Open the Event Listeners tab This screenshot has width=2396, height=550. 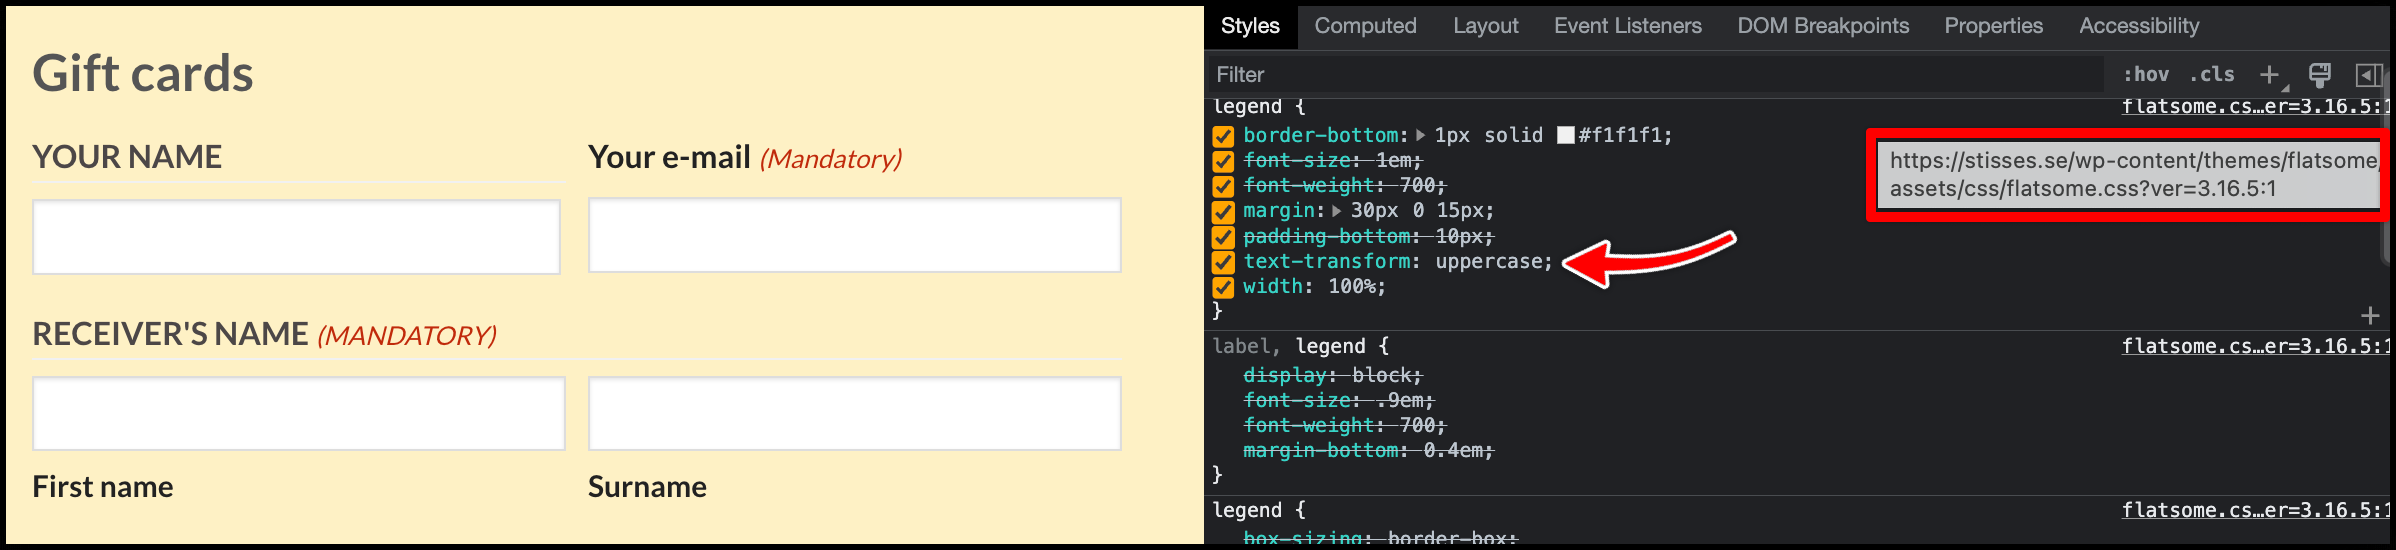1627,26
